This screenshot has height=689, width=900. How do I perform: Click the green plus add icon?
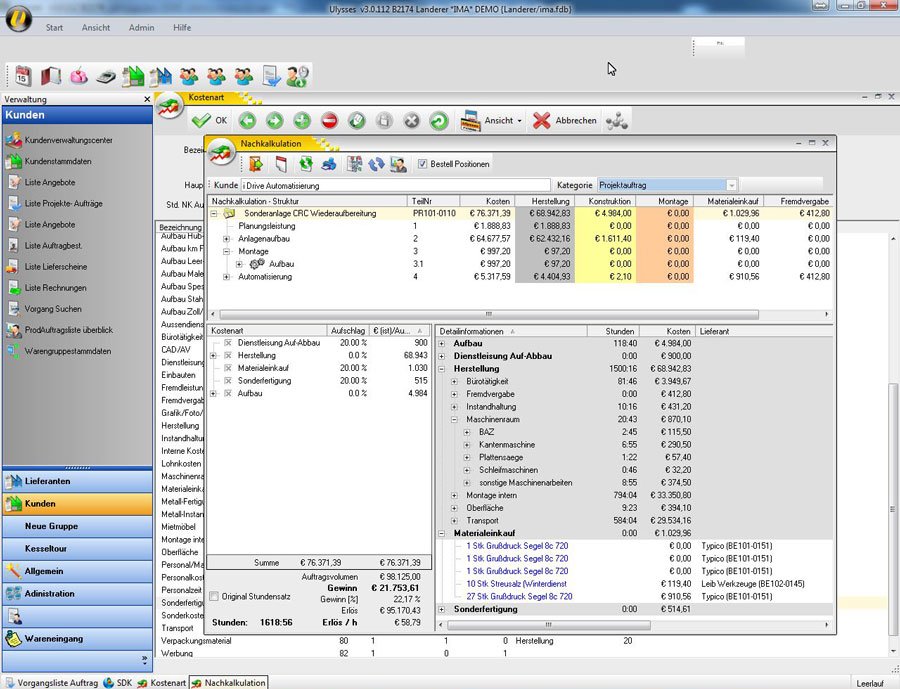[302, 121]
